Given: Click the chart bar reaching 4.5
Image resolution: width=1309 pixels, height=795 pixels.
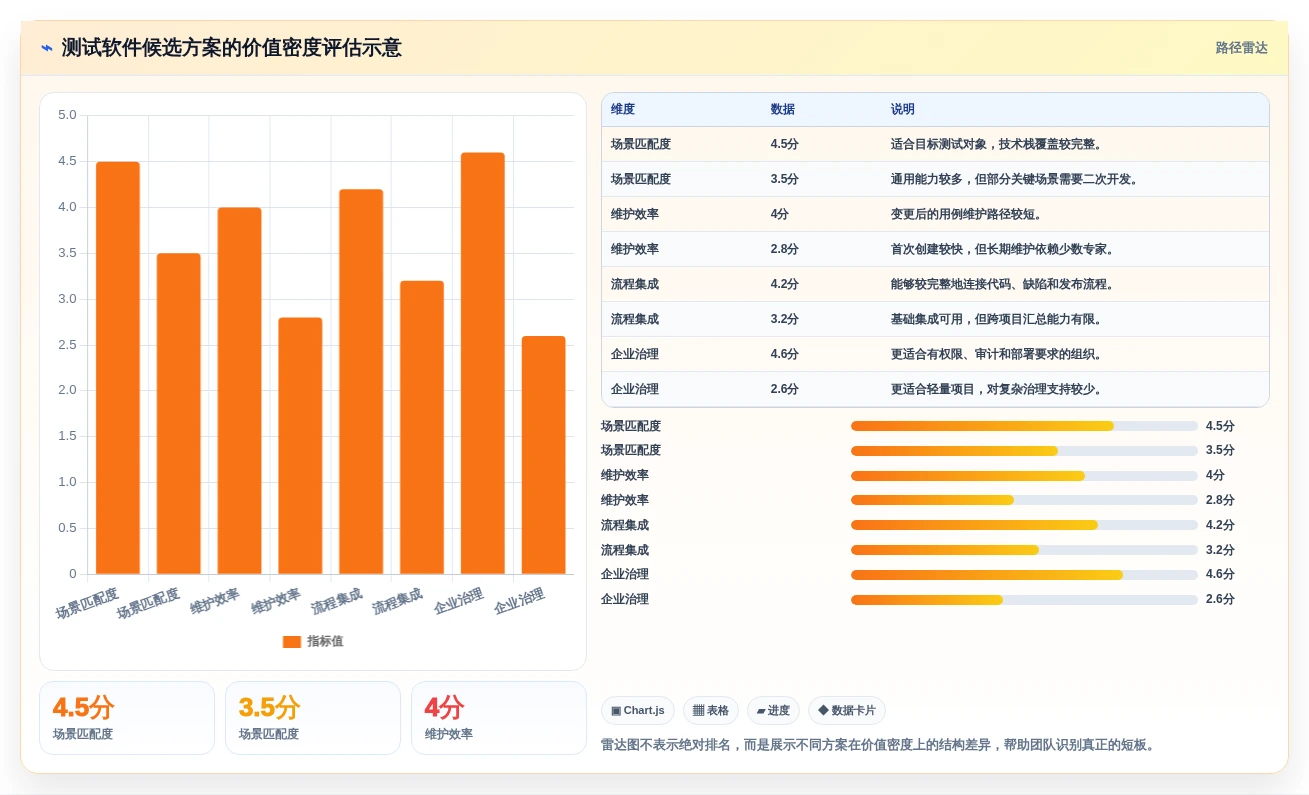Looking at the screenshot, I should [118, 368].
